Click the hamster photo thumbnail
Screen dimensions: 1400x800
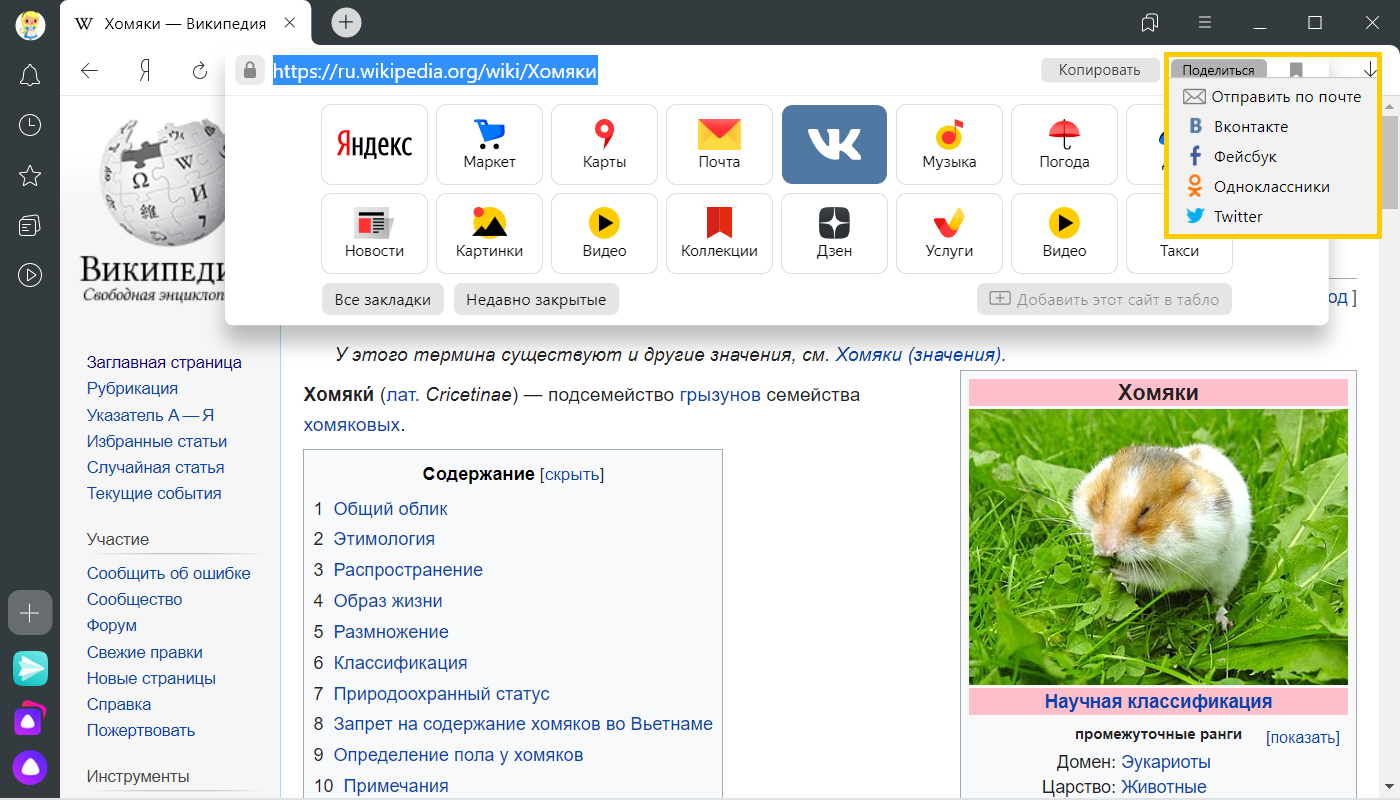pyautogui.click(x=1158, y=546)
